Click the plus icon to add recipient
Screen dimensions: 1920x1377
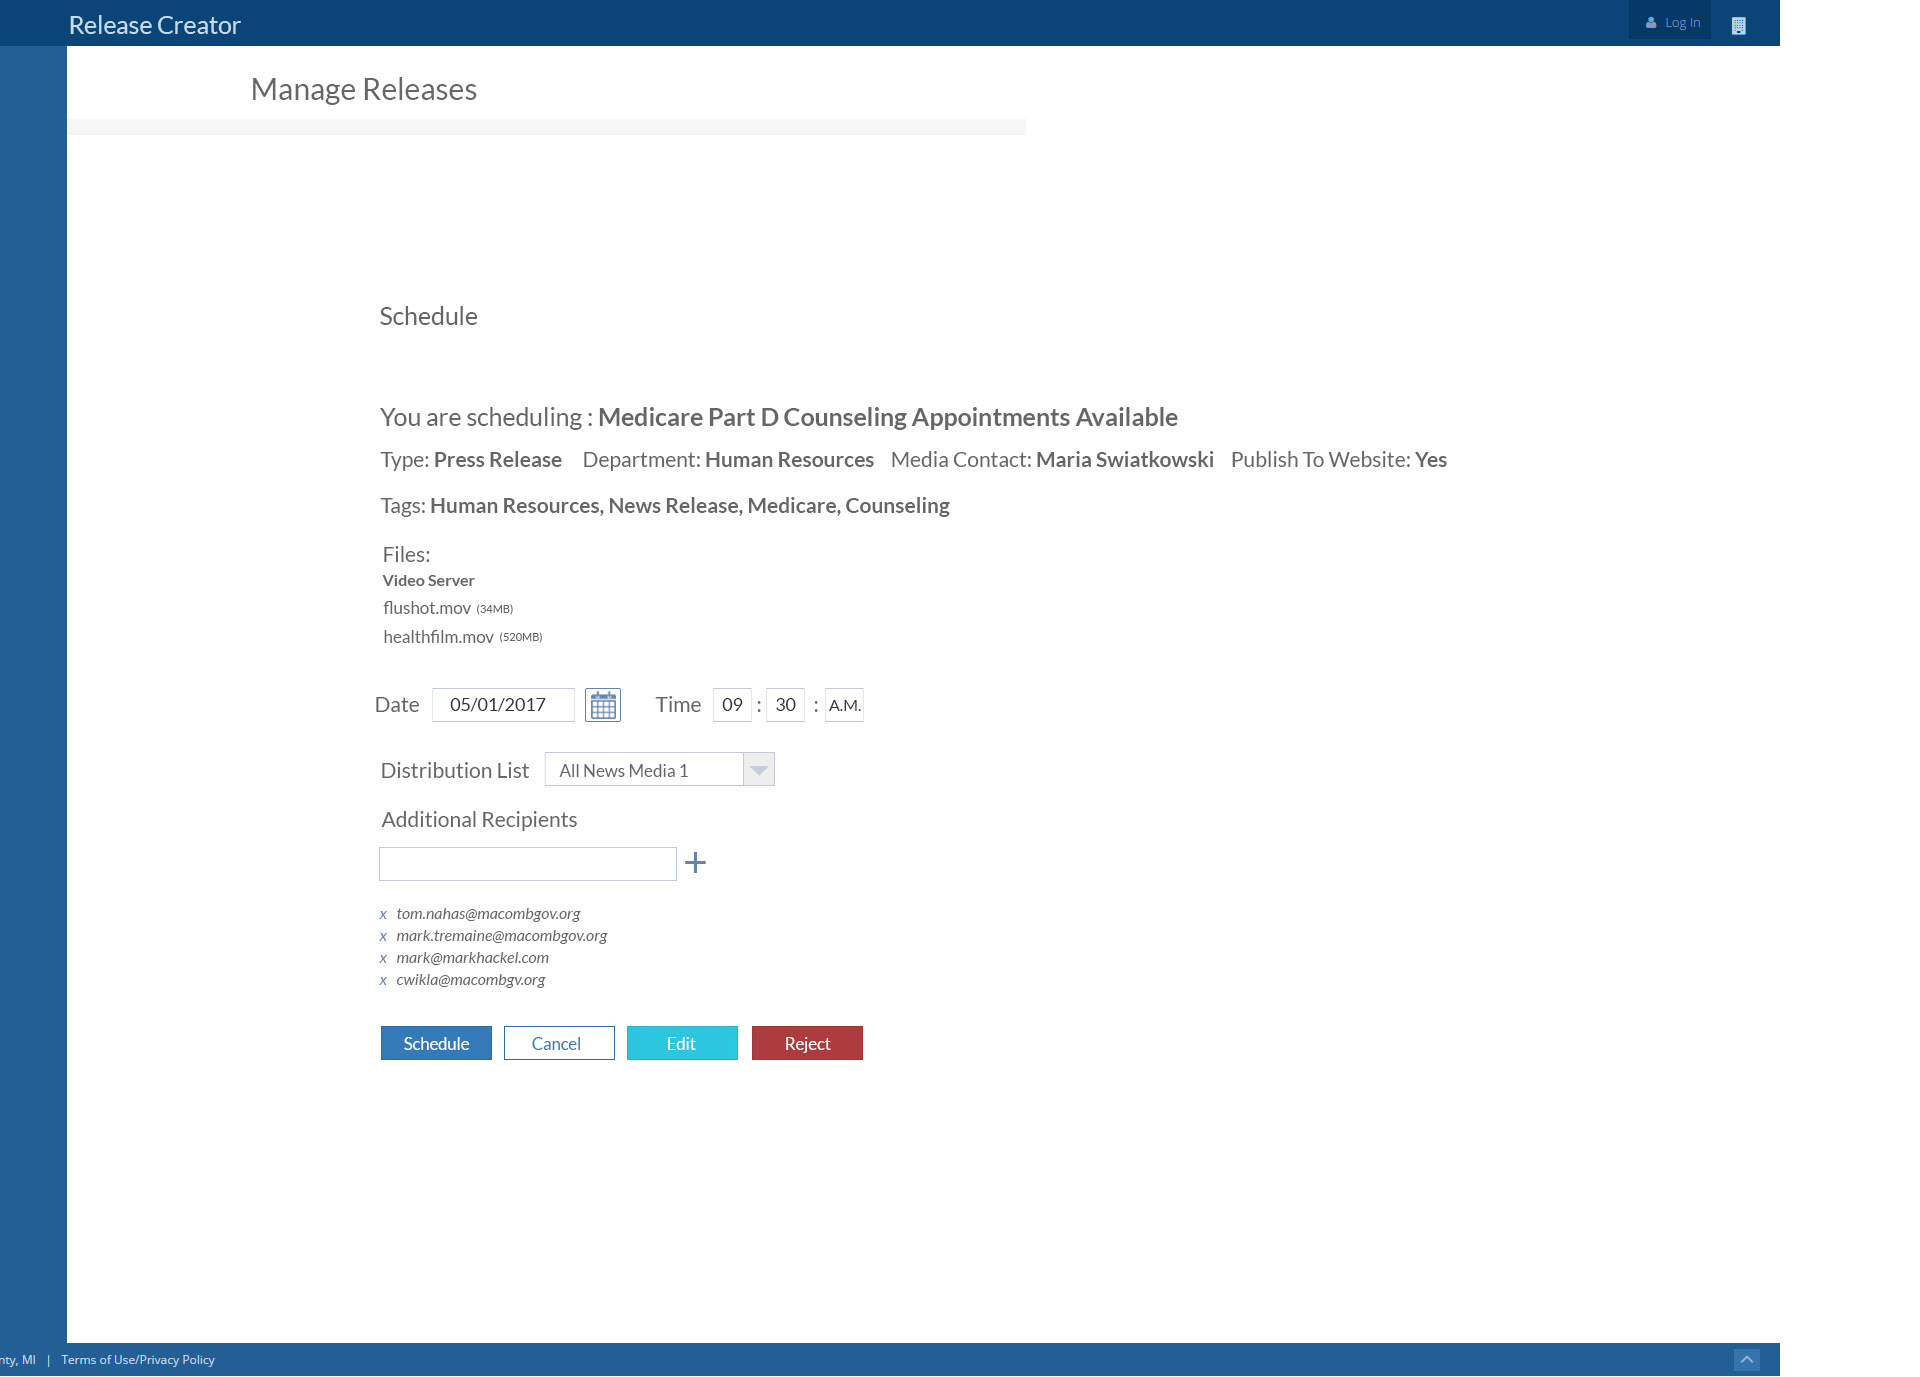[x=695, y=863]
